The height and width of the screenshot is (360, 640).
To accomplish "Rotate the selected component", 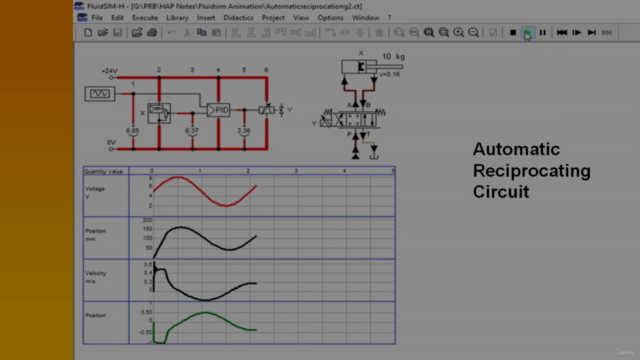I will 330,33.
